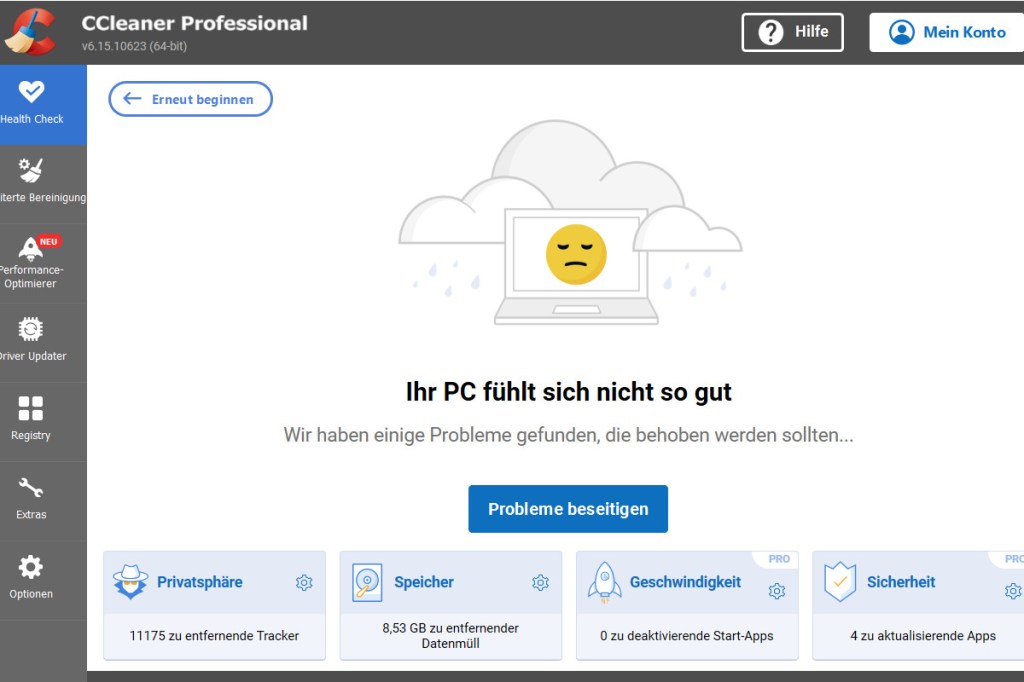Click the Speicher hard drive icon
1024x682 pixels.
click(x=367, y=582)
